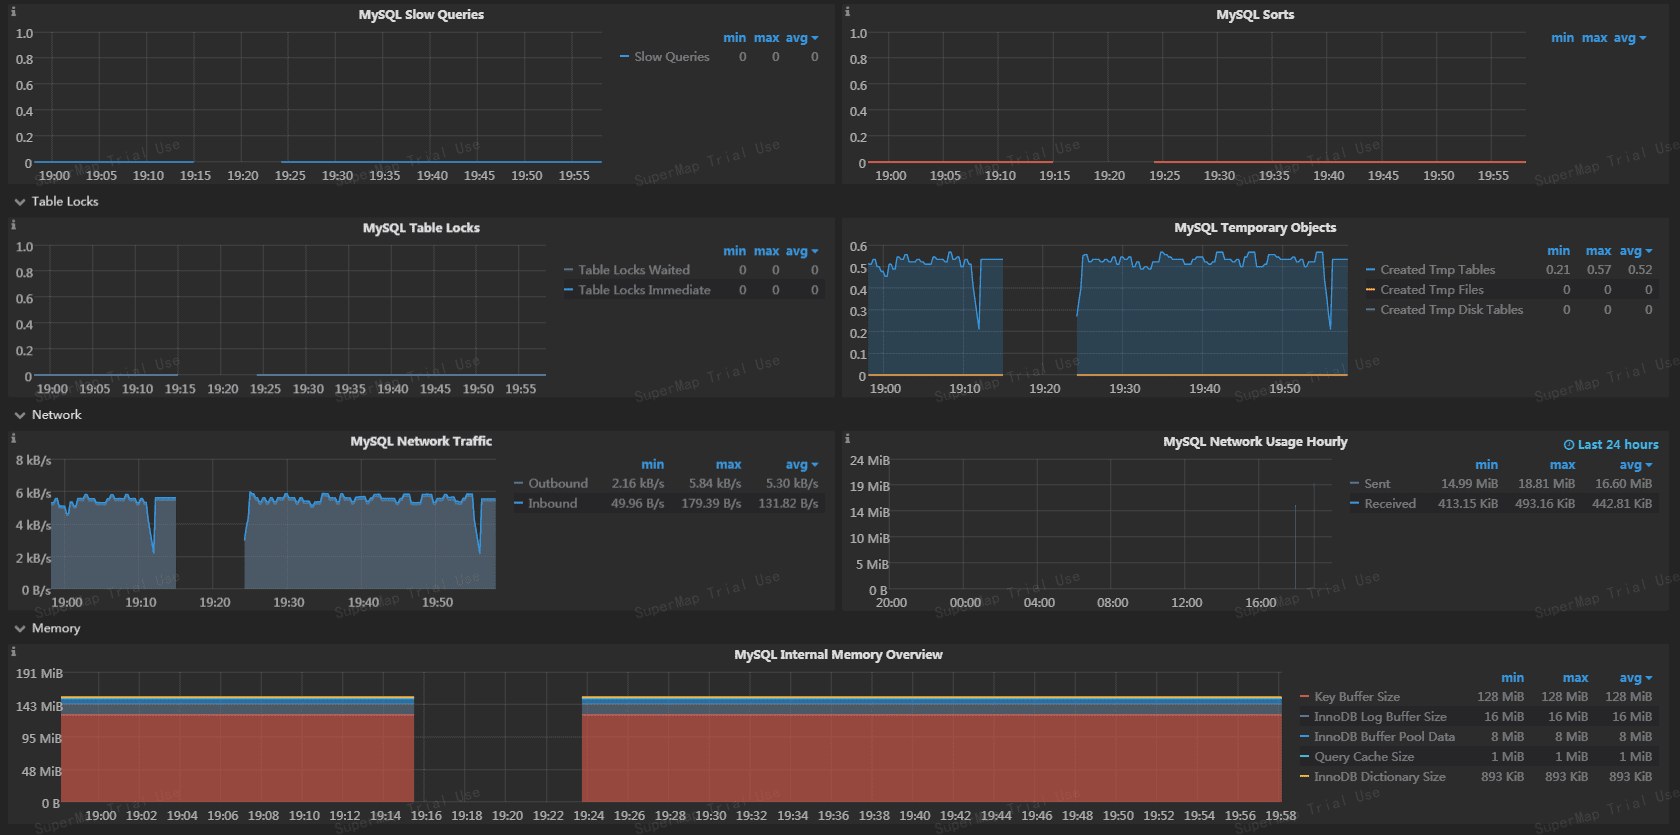Open MySQL Network Traffic panel title menu
Viewport: 1680px width, 835px height.
(x=421, y=441)
